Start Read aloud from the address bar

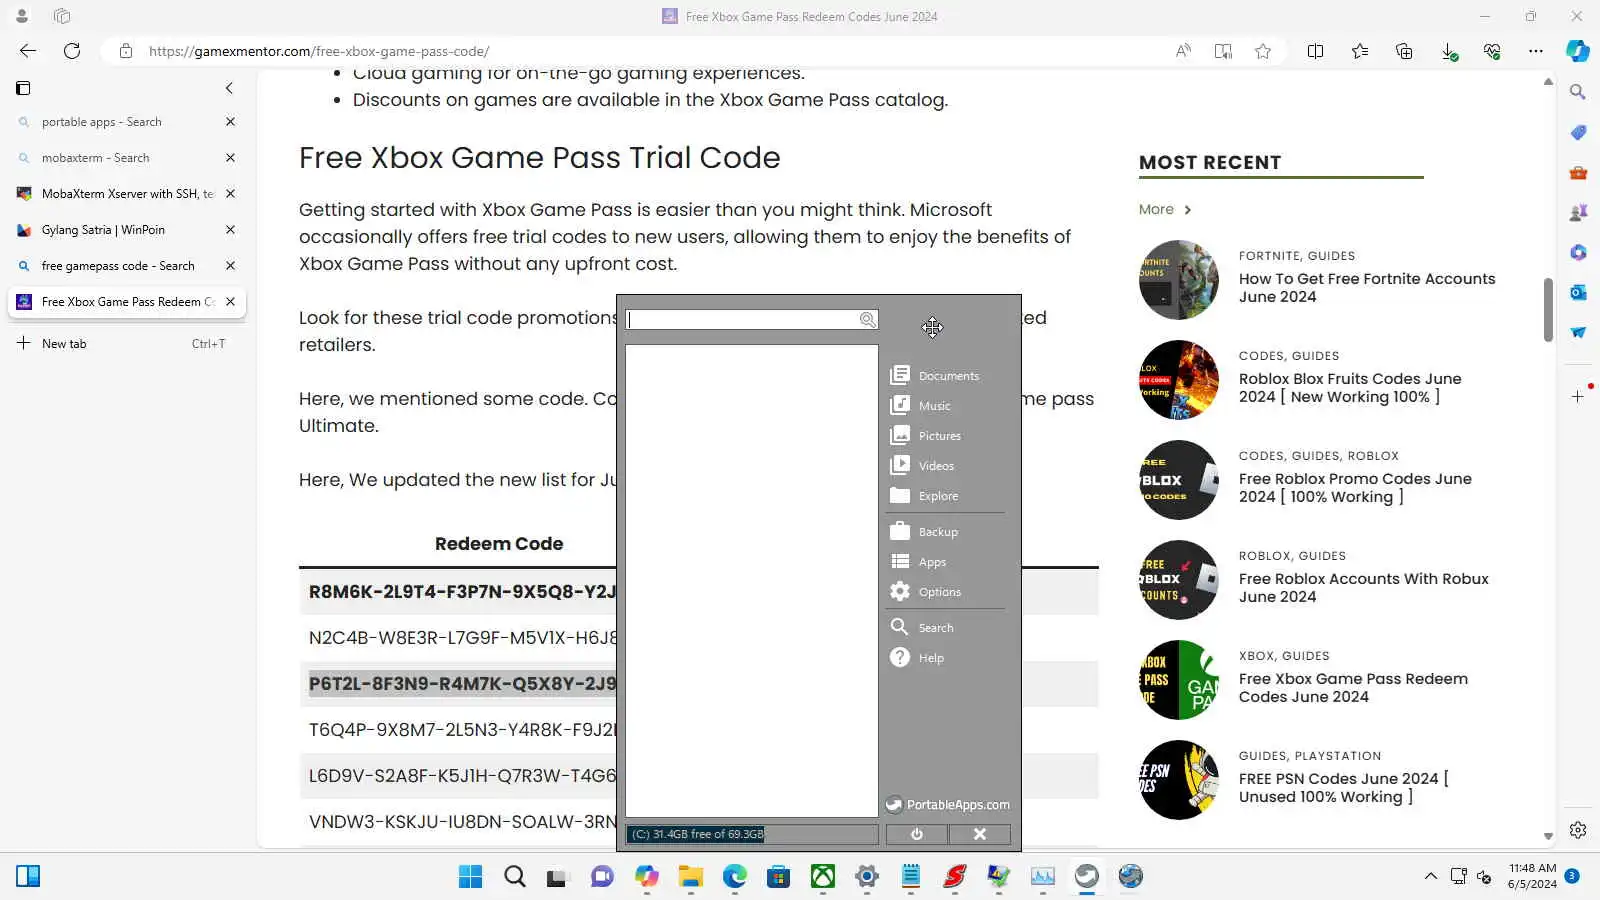(1183, 51)
